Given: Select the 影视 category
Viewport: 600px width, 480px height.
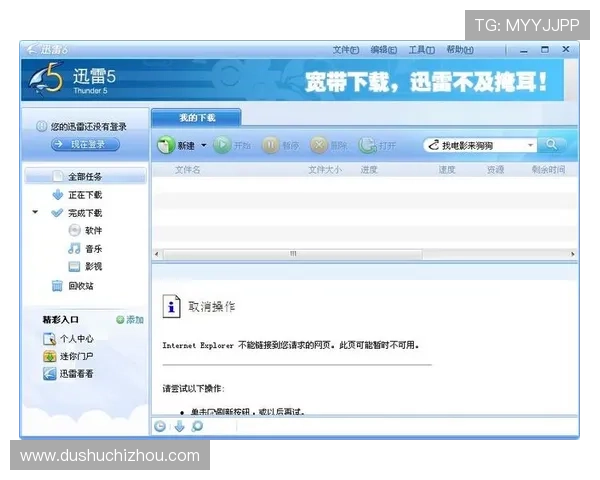Looking at the screenshot, I should tap(93, 266).
